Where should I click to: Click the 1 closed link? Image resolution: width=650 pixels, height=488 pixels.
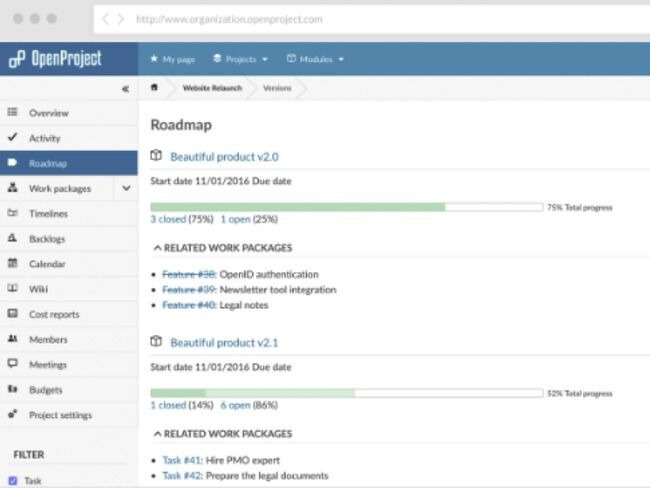(168, 405)
